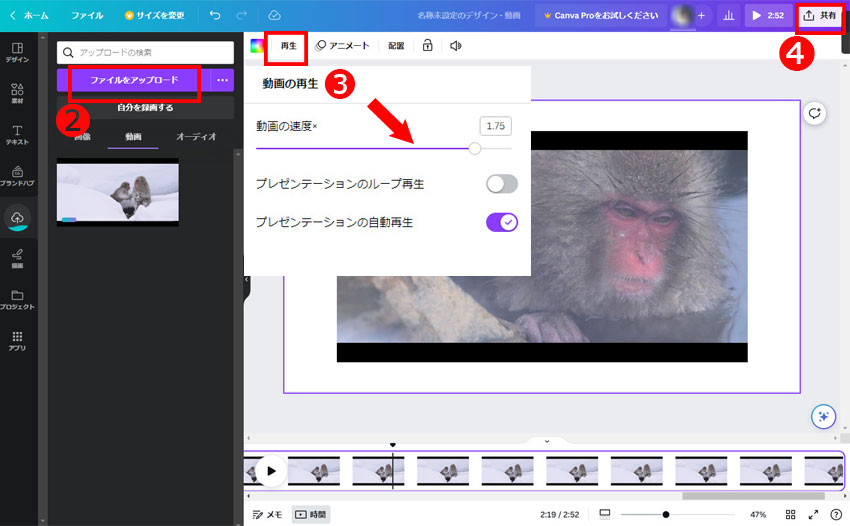This screenshot has height=526, width=850.
Task: Click the volume speaker icon
Action: tap(456, 46)
